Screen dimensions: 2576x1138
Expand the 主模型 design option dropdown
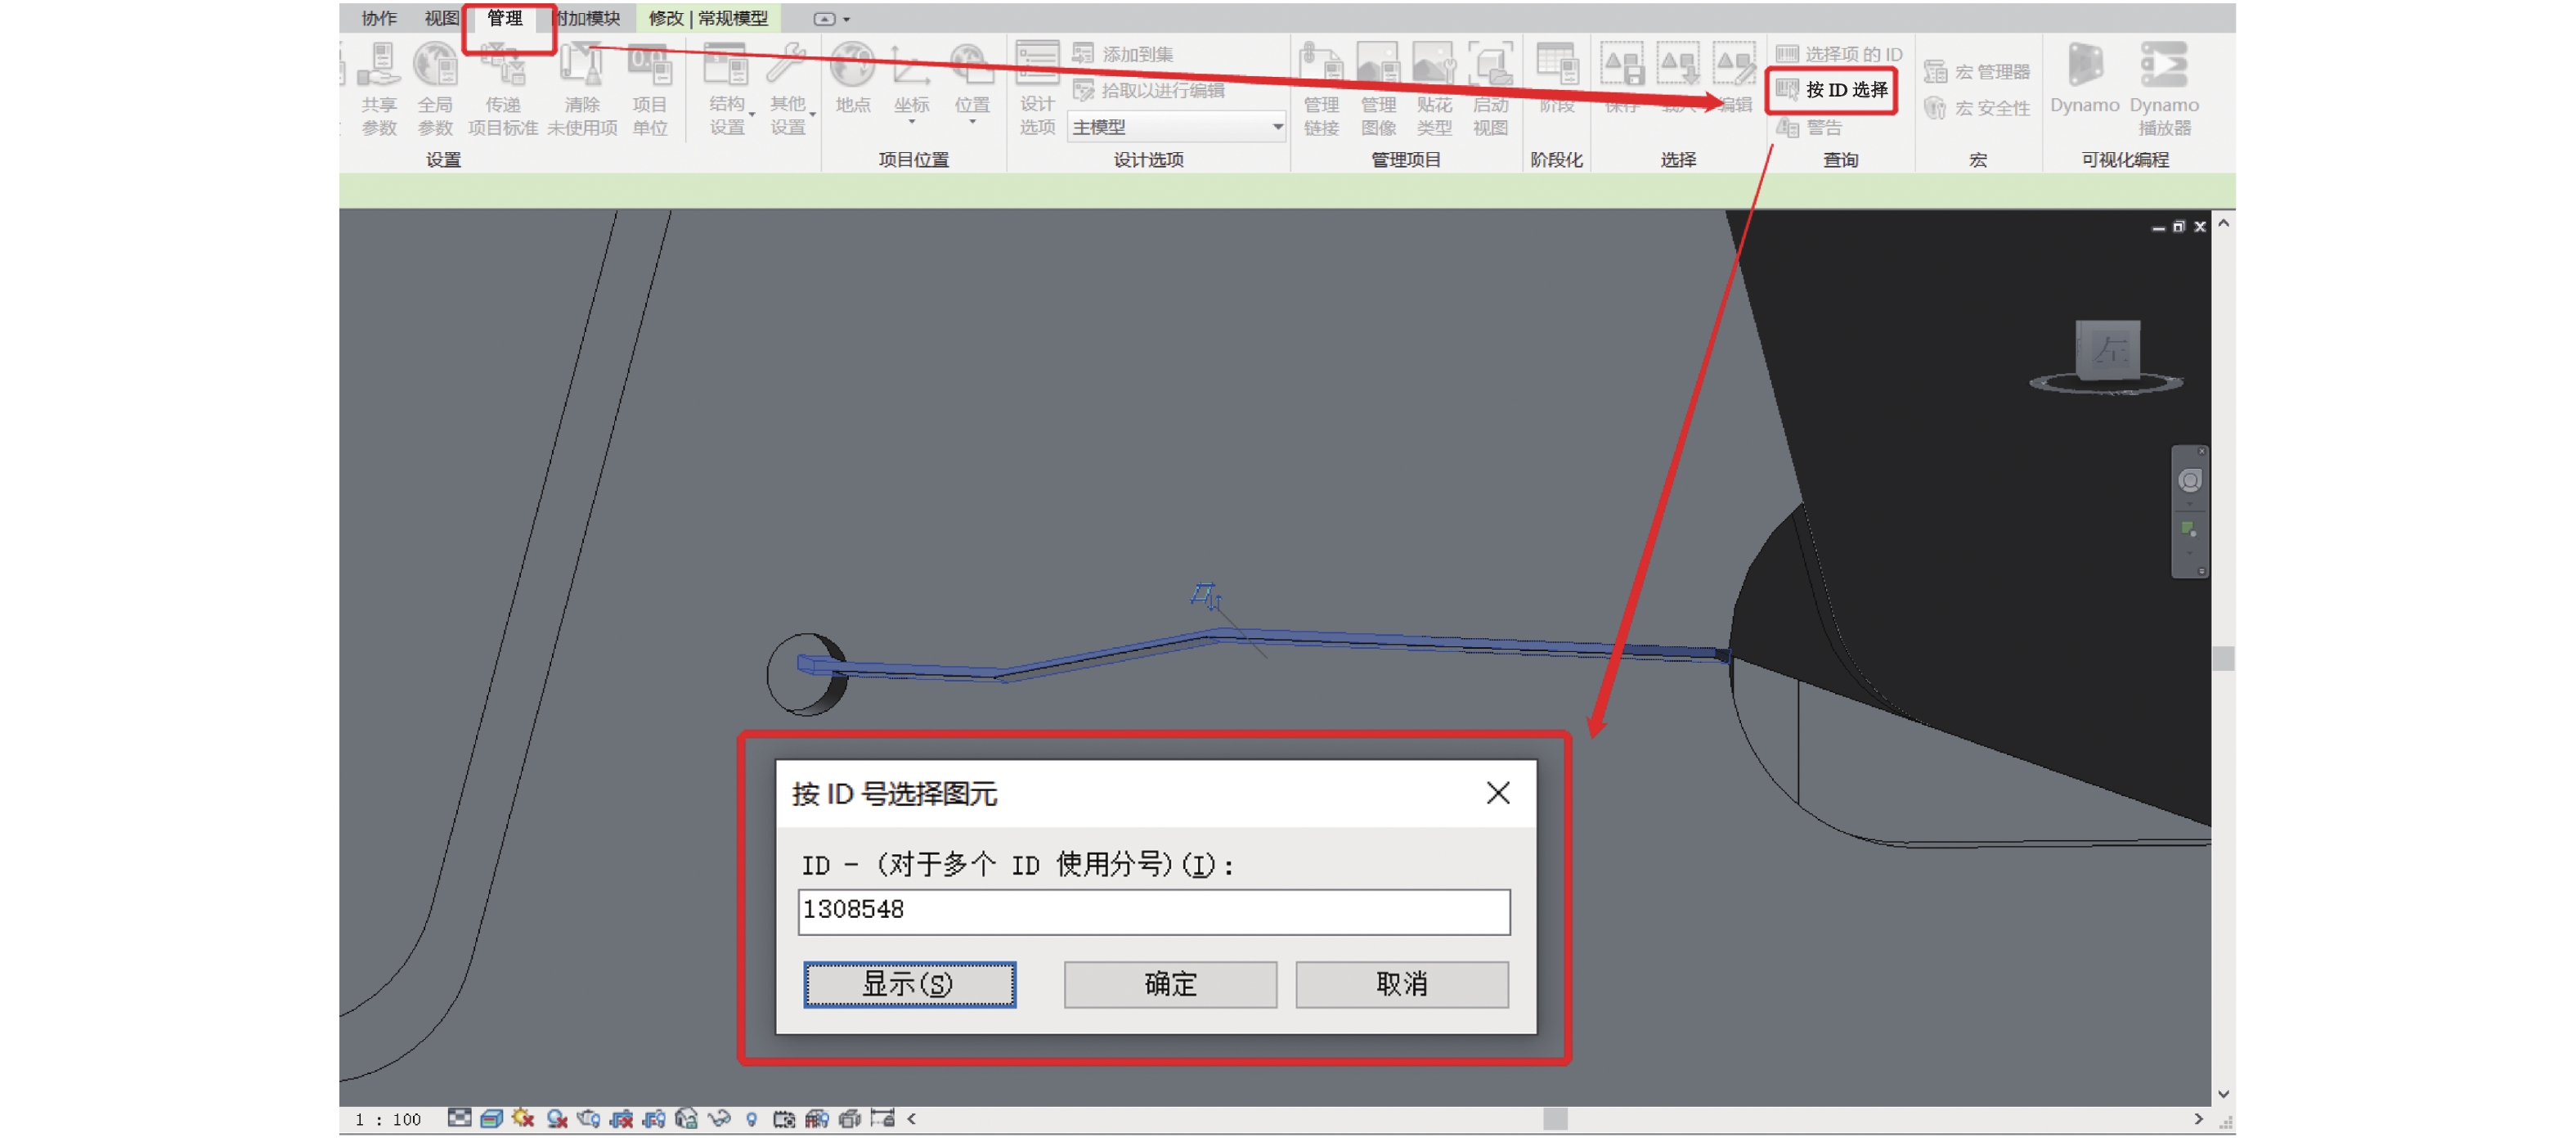tap(1277, 127)
